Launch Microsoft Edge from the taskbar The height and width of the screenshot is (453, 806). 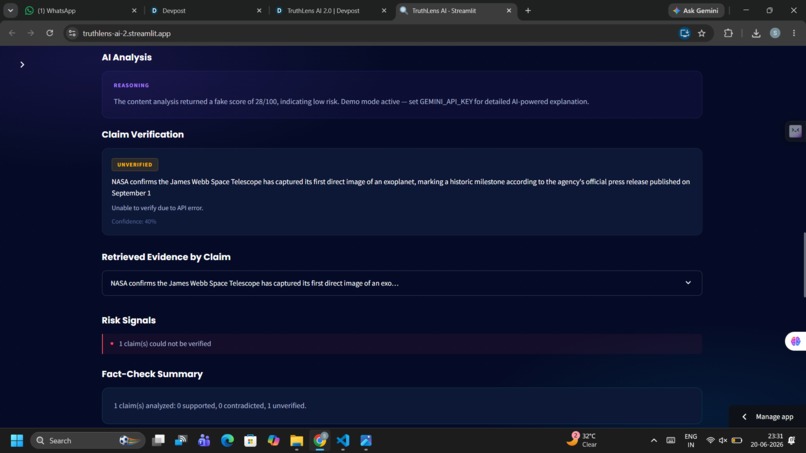[227, 441]
